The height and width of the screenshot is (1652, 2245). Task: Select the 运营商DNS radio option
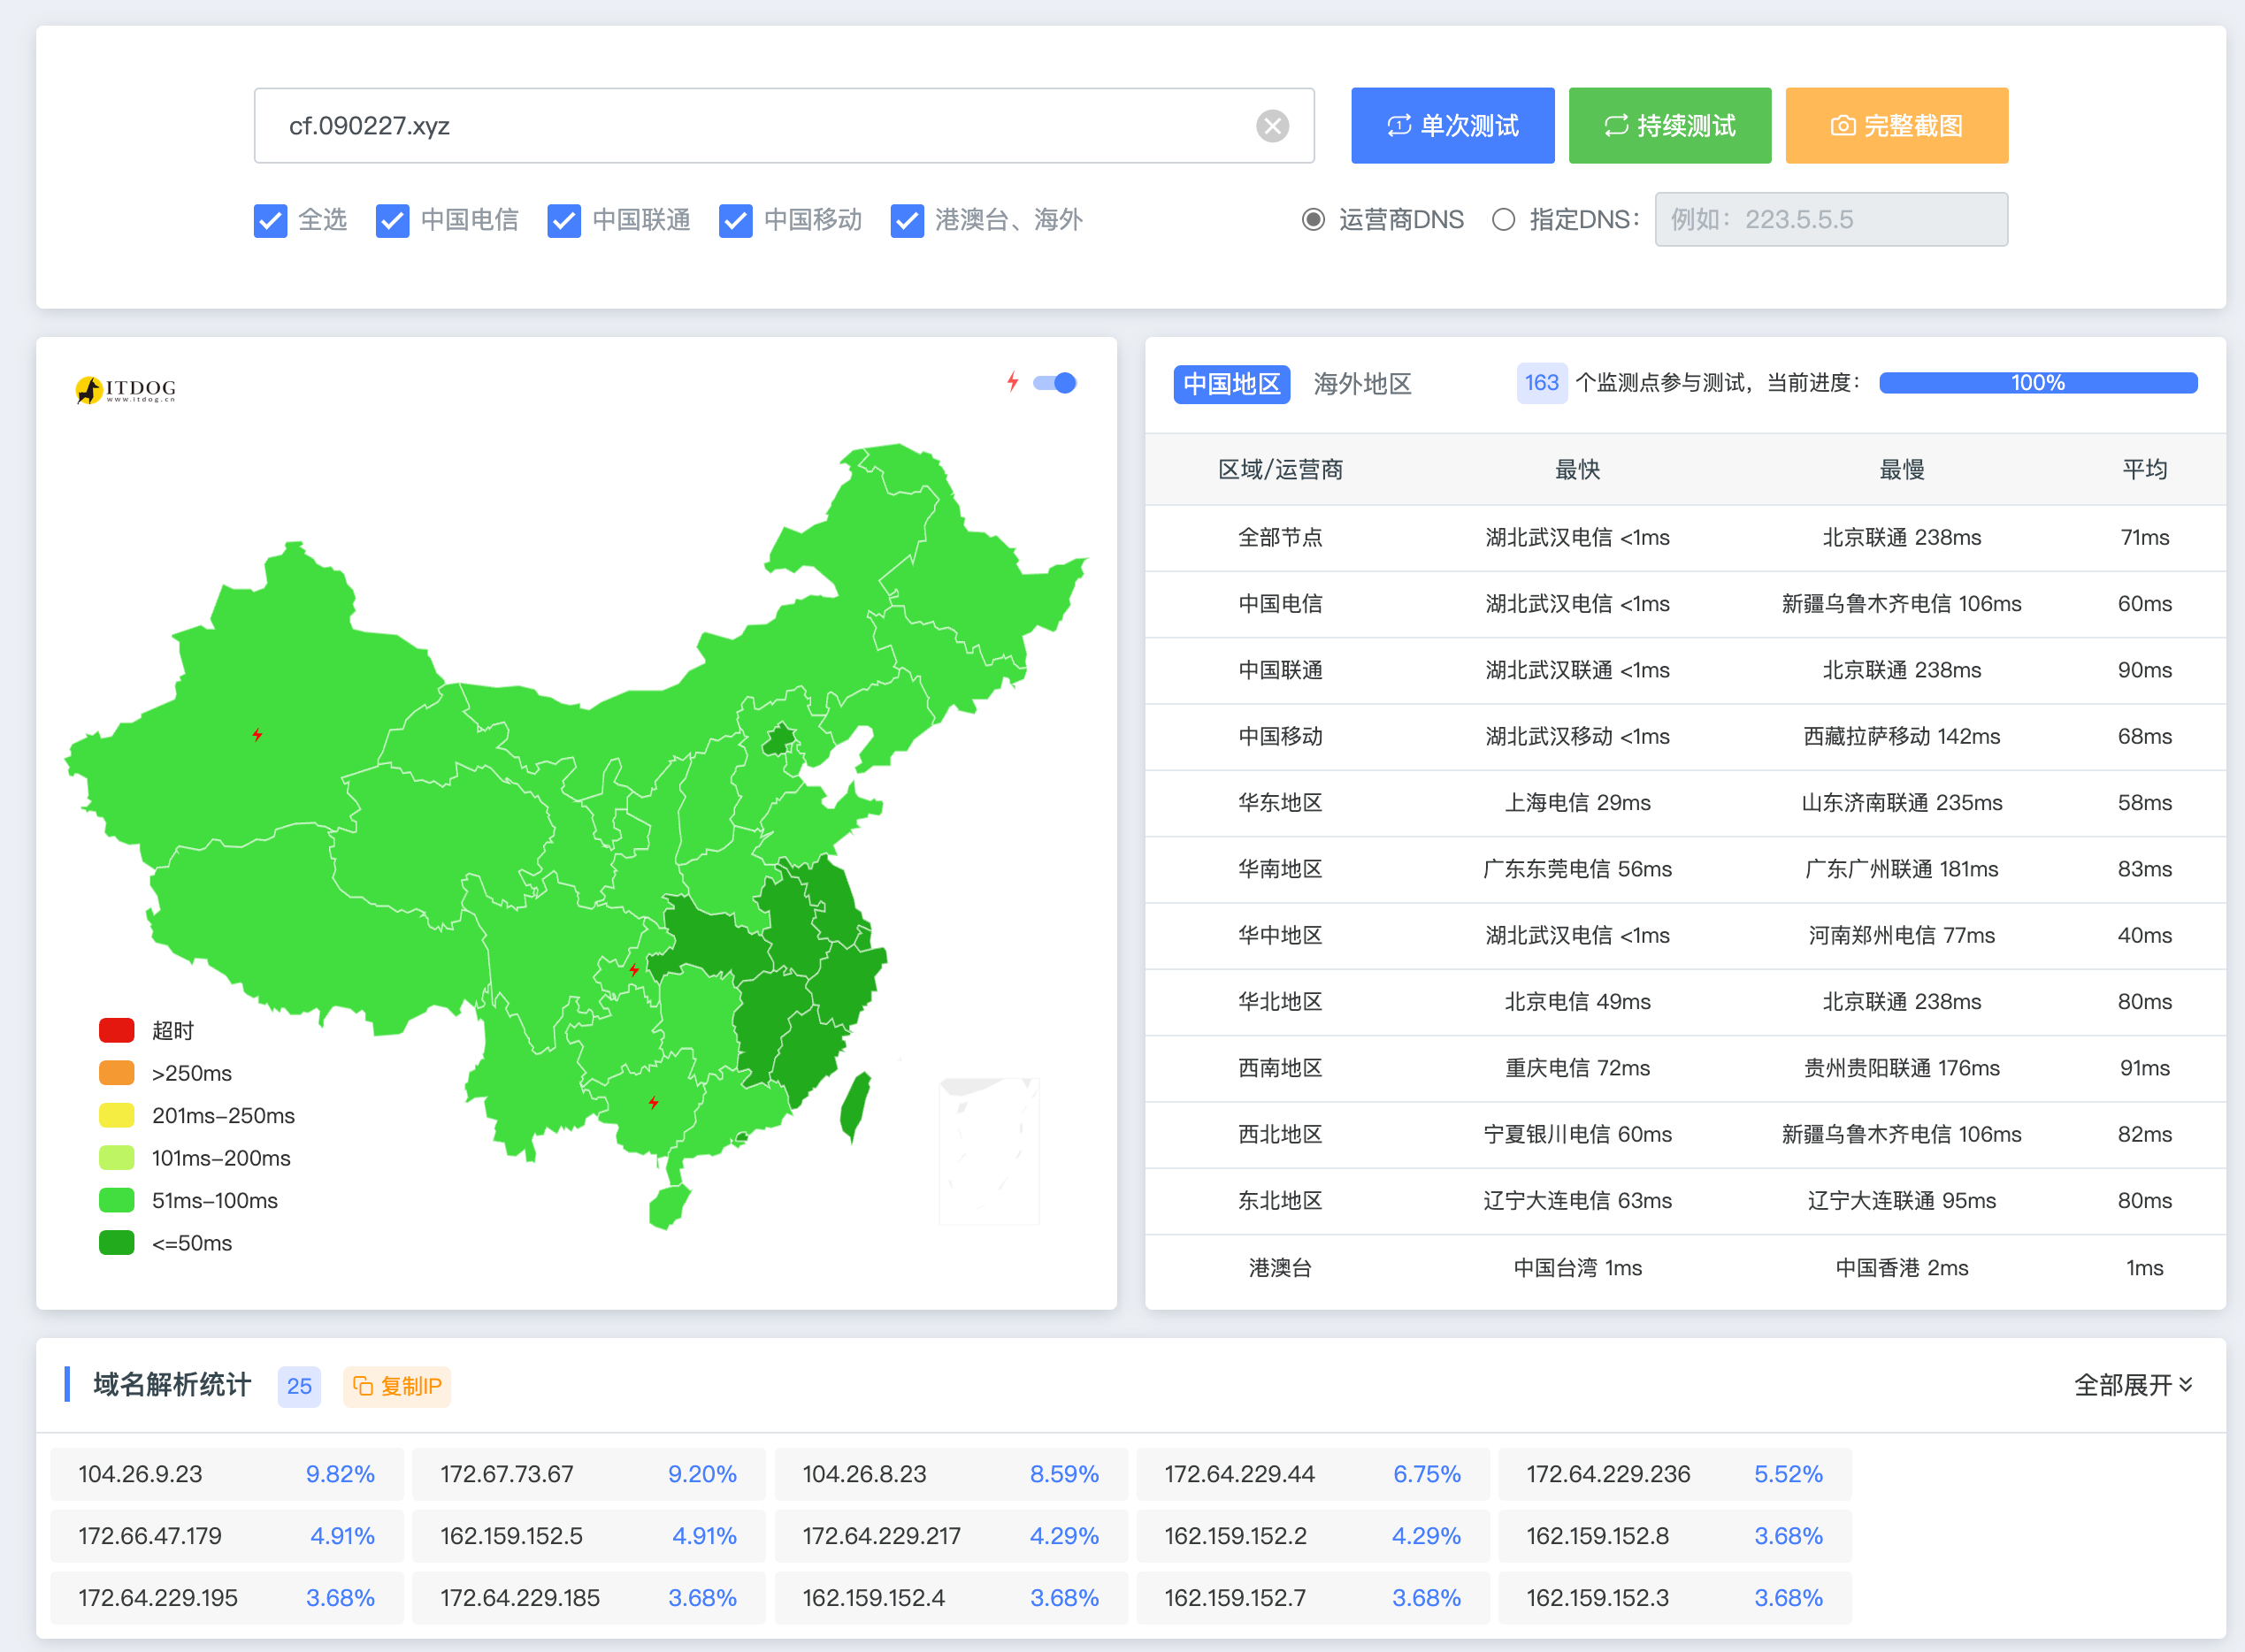click(x=1313, y=219)
